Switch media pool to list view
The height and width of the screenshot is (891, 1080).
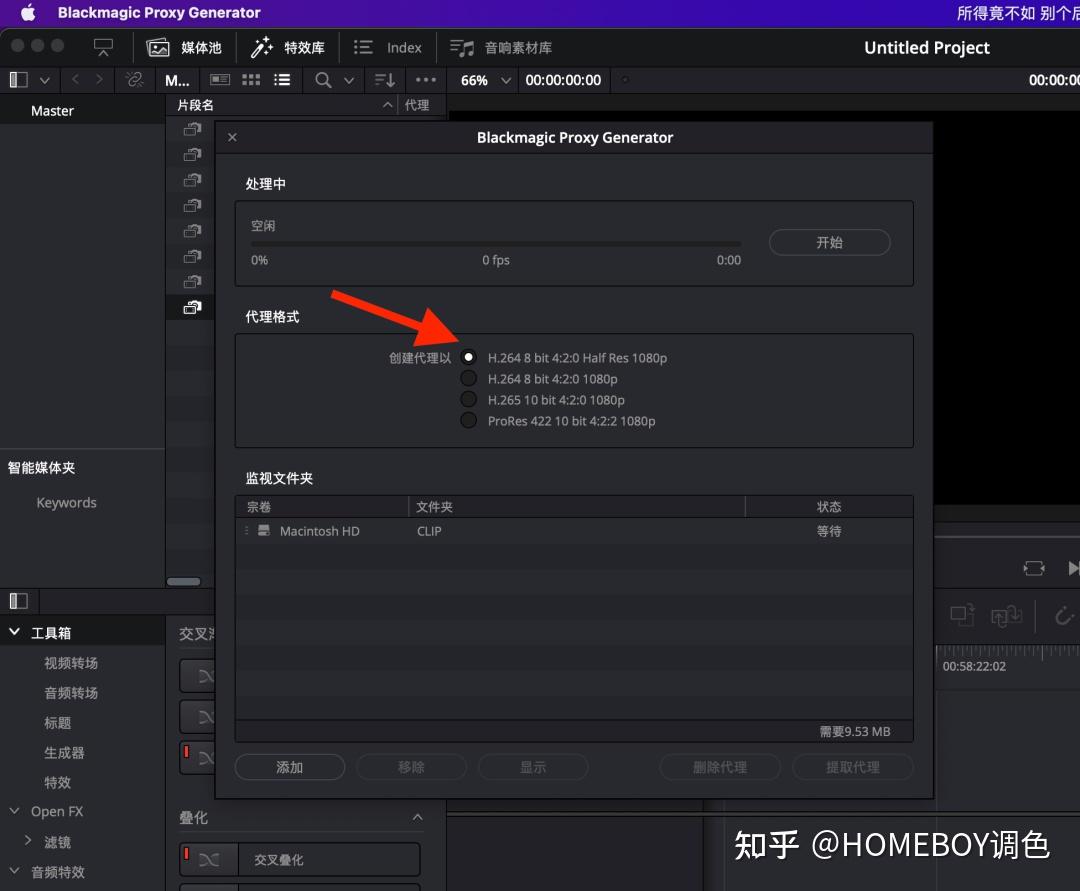[x=283, y=80]
